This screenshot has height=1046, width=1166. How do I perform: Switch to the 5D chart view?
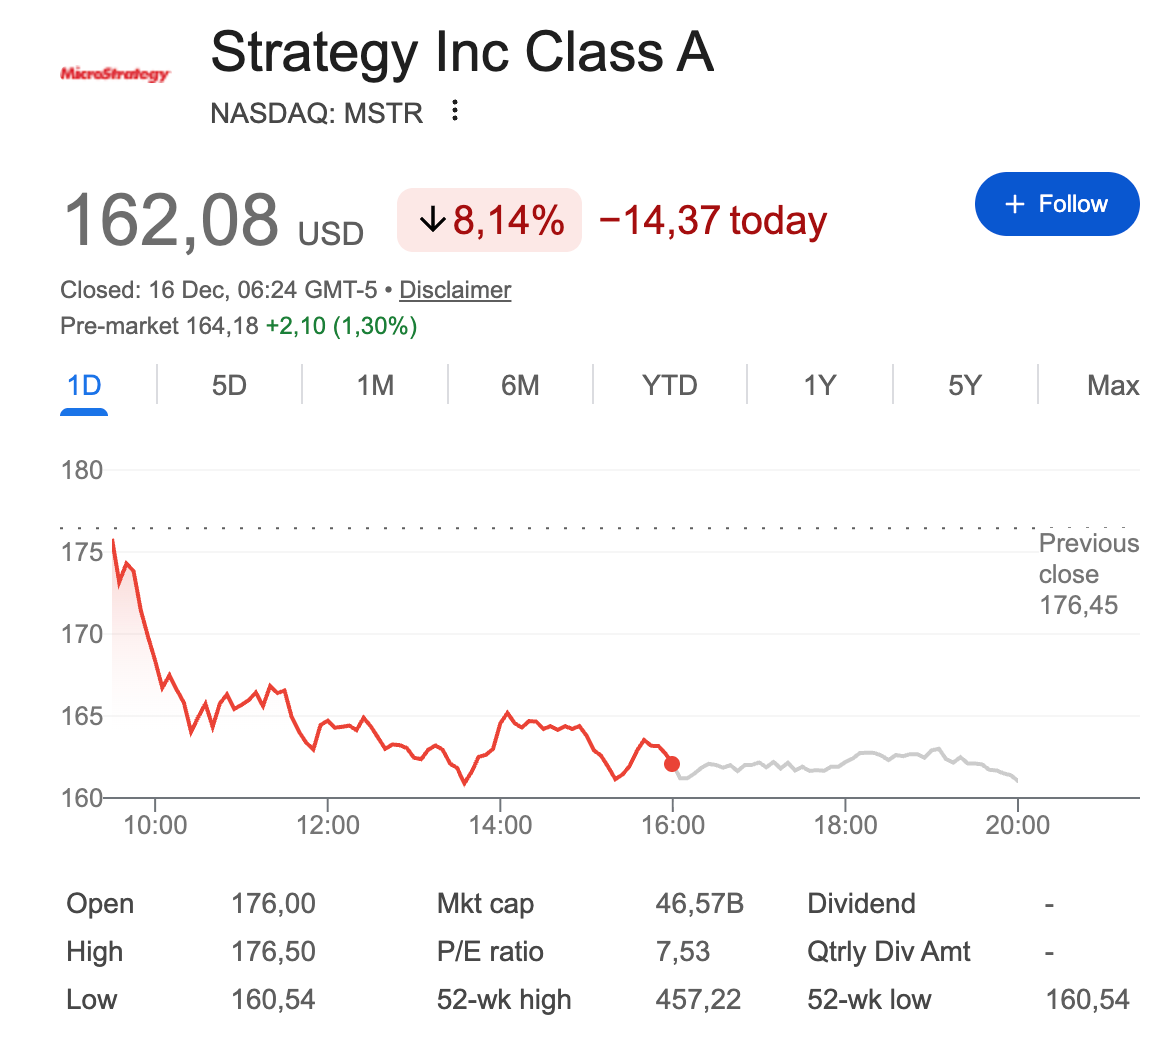click(228, 385)
